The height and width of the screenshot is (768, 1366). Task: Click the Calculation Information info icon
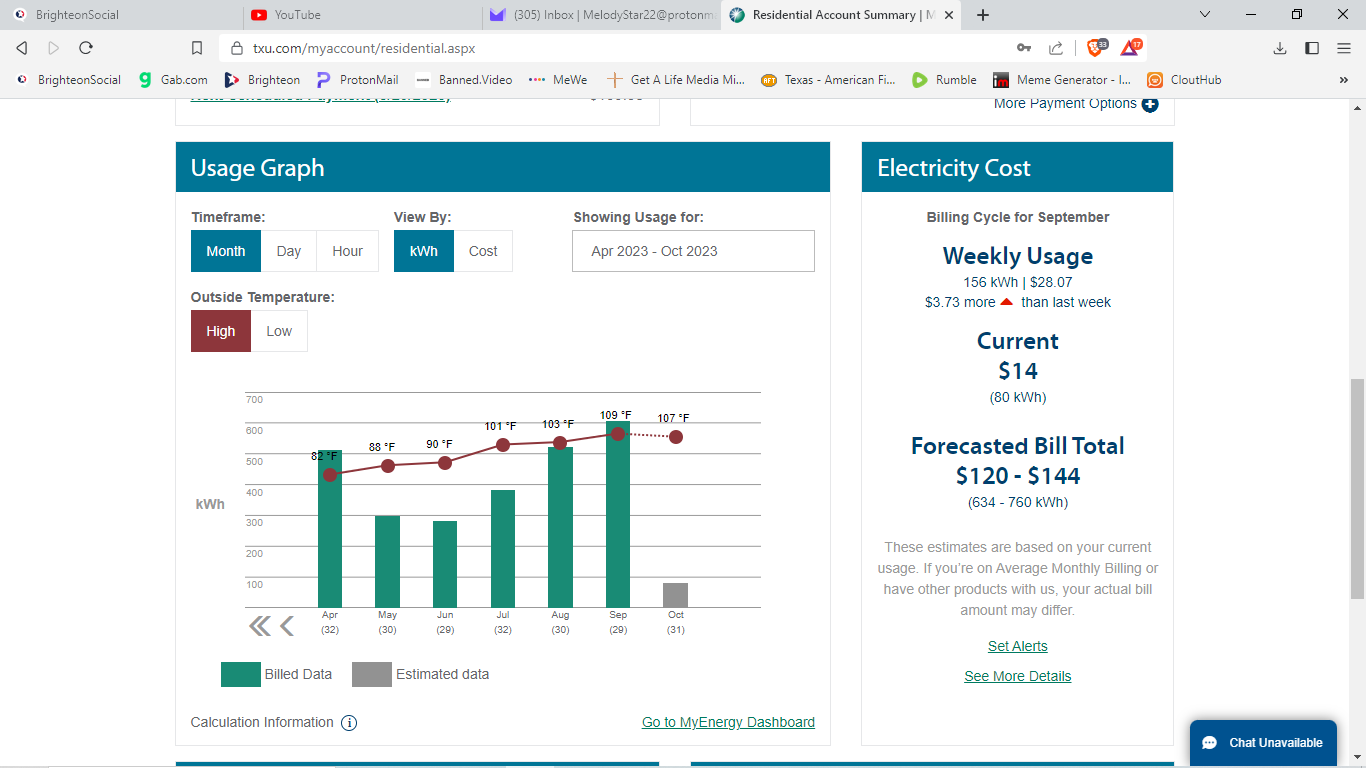349,723
